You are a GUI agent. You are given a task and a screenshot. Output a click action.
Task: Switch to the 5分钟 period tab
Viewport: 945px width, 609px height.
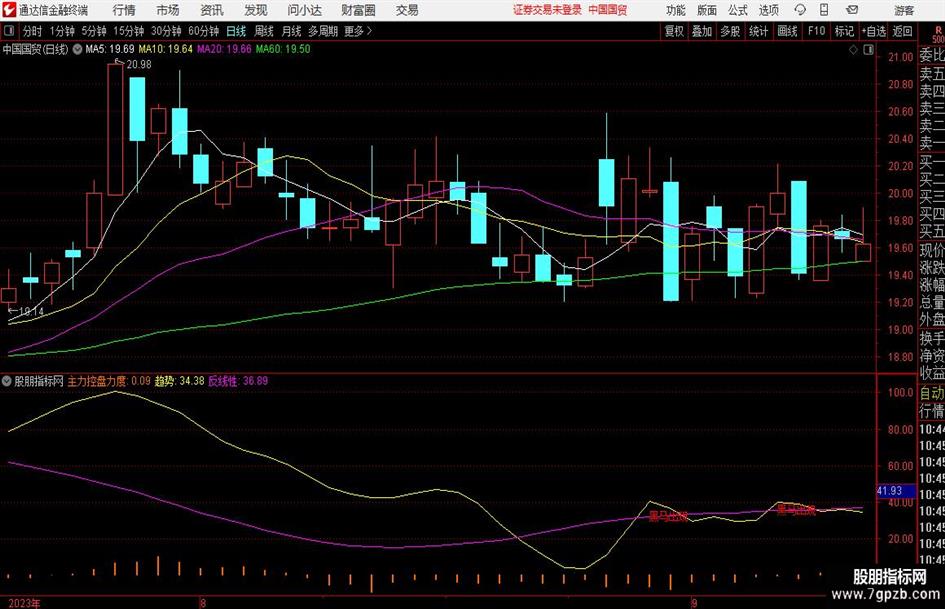[93, 31]
